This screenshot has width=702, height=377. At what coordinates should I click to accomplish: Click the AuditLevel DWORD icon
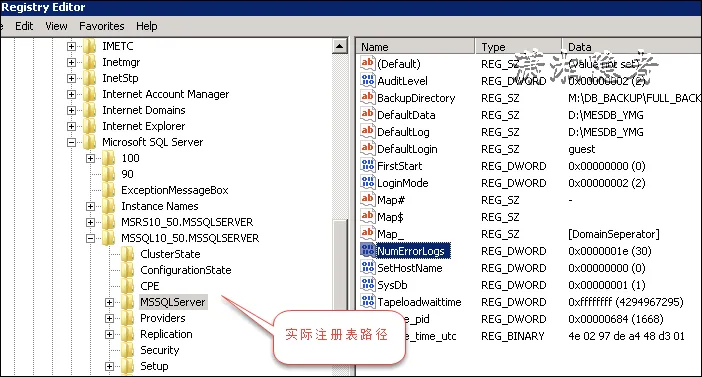coord(368,80)
